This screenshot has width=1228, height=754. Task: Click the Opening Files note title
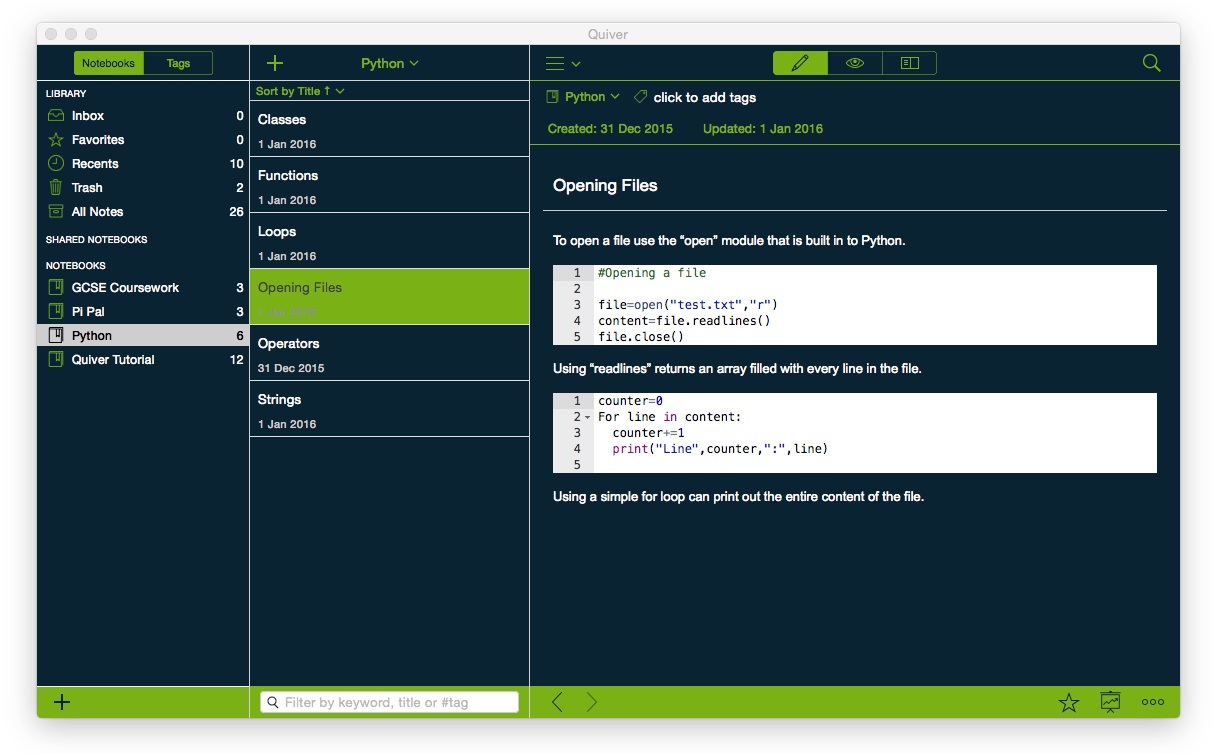coord(605,186)
